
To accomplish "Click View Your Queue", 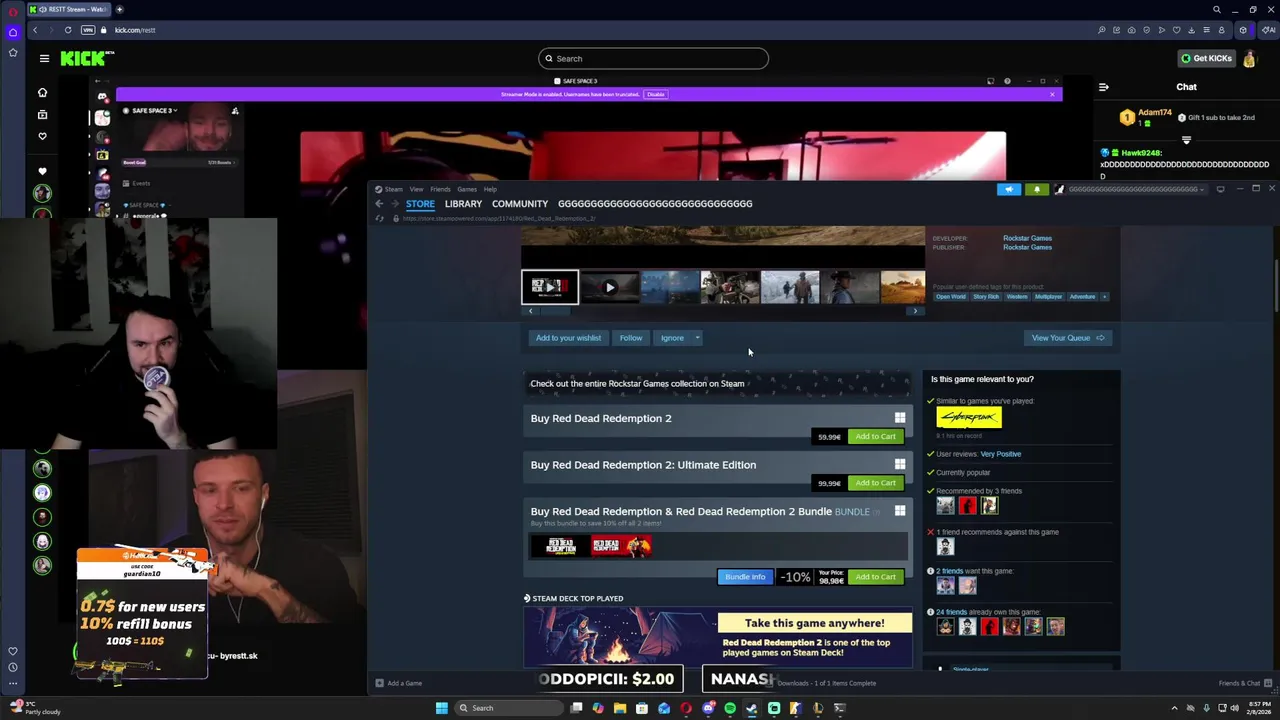I will (x=1068, y=338).
